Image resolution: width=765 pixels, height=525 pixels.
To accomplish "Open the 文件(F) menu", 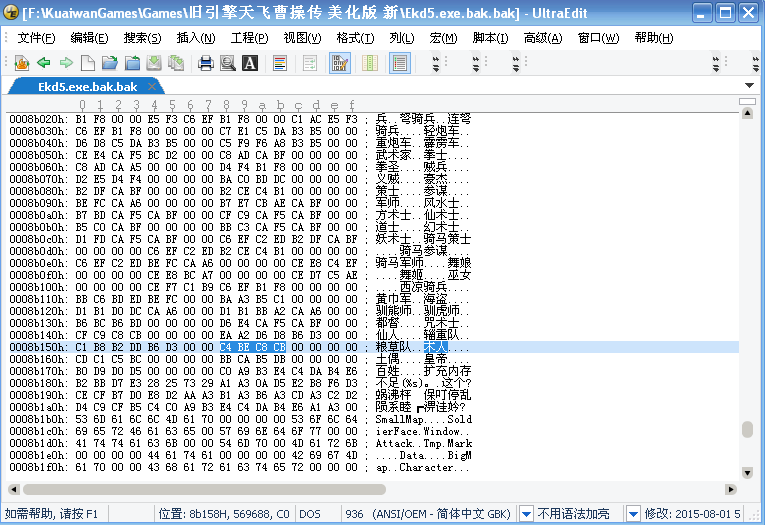I will click(x=36, y=38).
